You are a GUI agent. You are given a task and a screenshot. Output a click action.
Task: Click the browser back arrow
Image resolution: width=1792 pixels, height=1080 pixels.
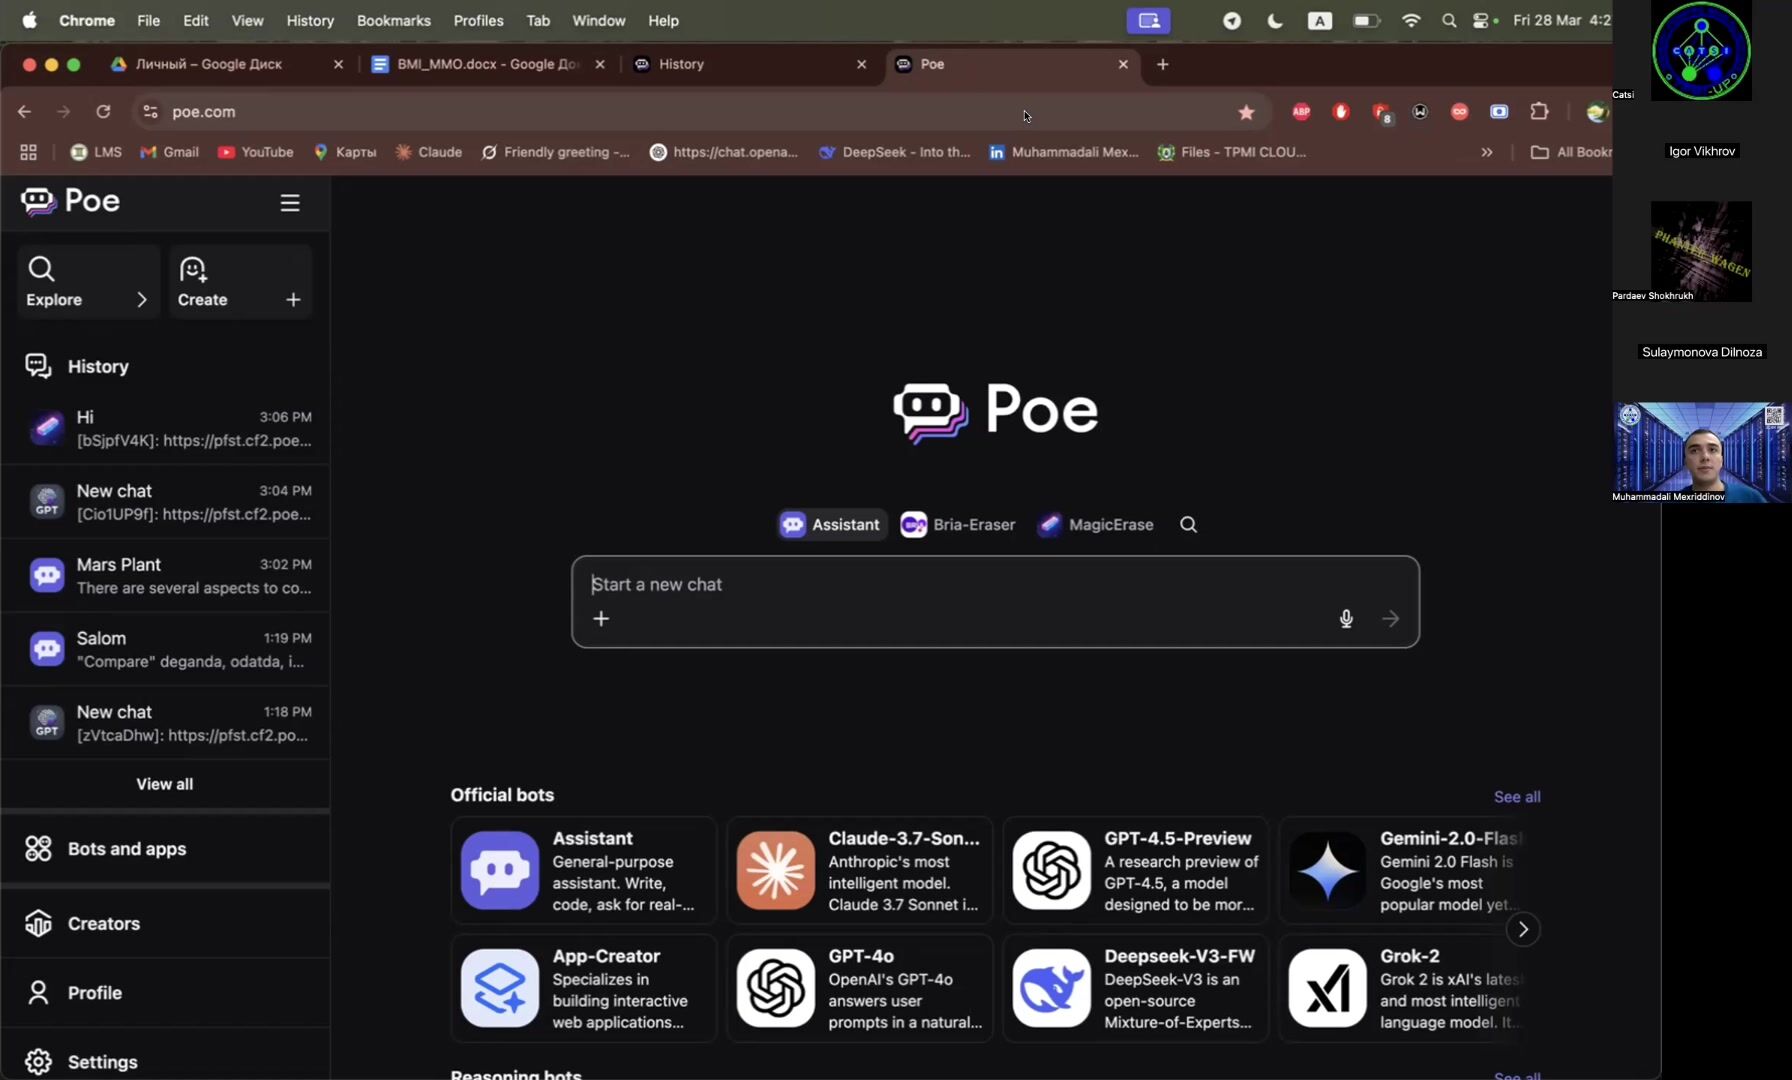[x=25, y=112]
